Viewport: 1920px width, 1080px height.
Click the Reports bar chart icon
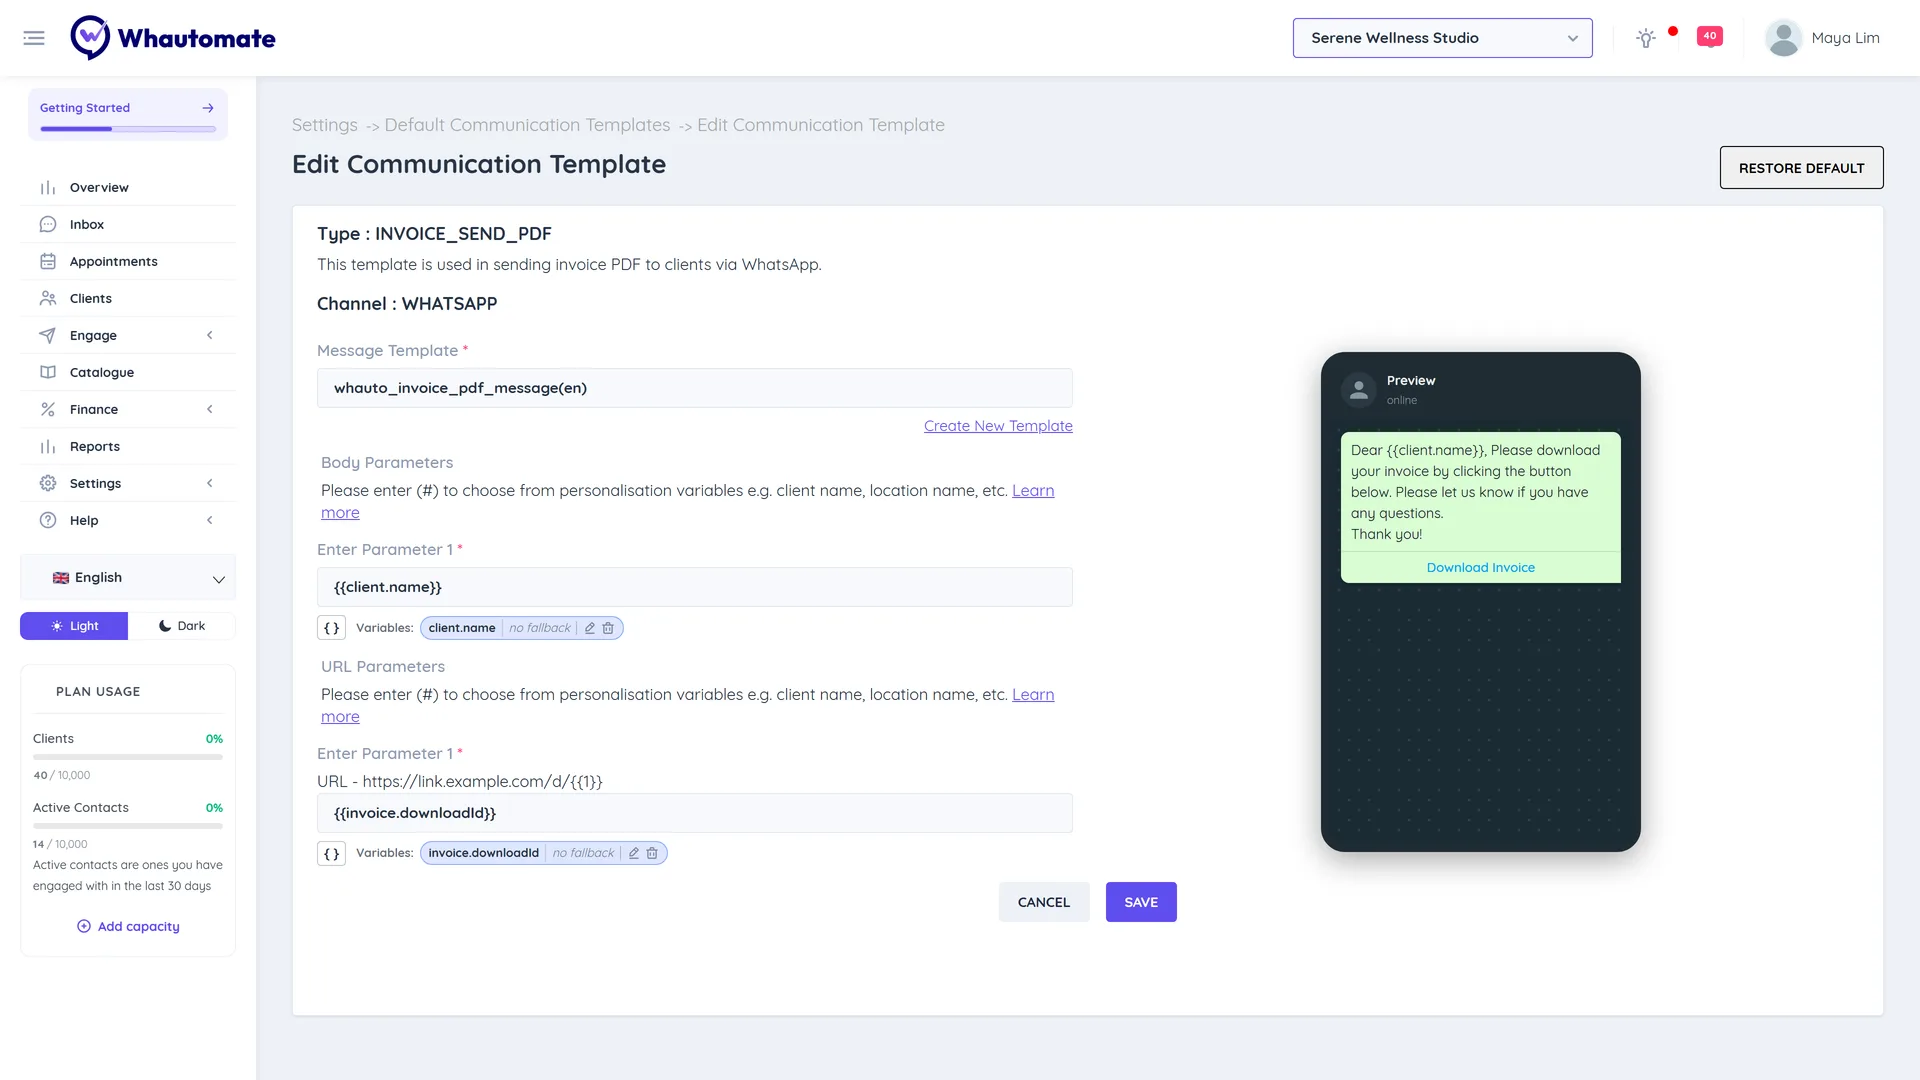[x=48, y=447]
